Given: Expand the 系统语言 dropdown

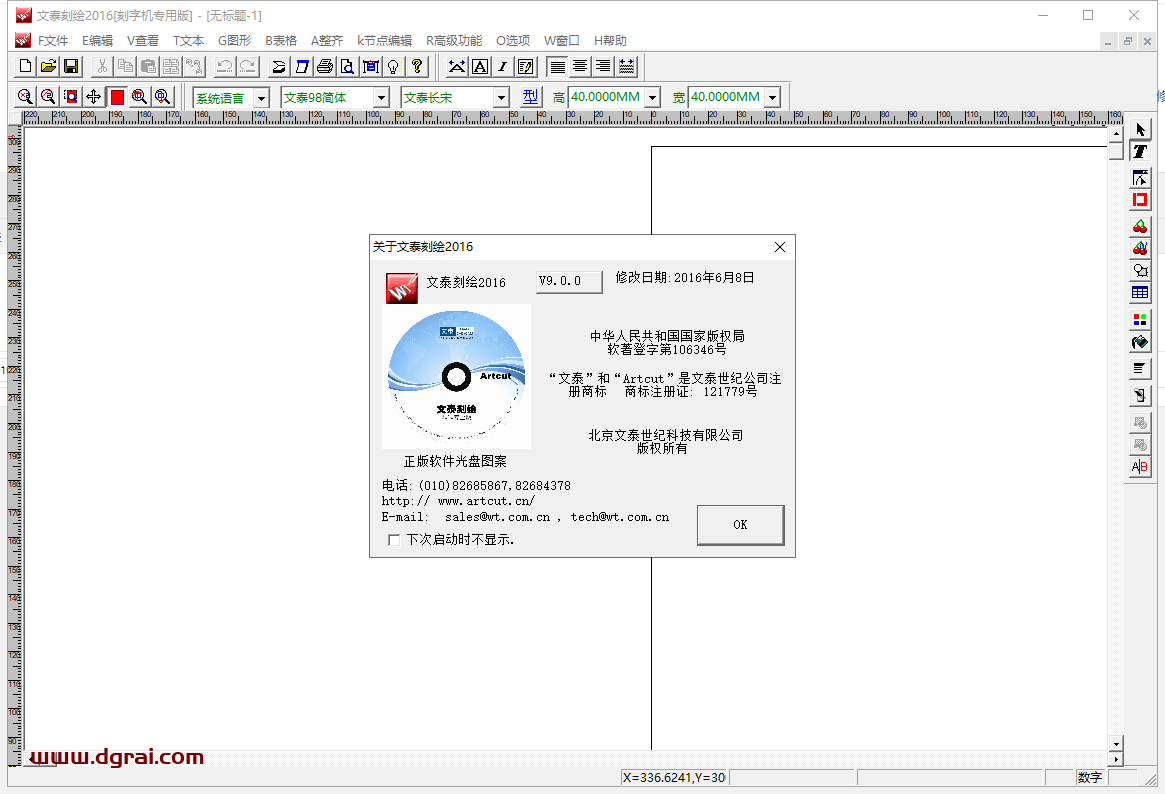Looking at the screenshot, I should 262,98.
